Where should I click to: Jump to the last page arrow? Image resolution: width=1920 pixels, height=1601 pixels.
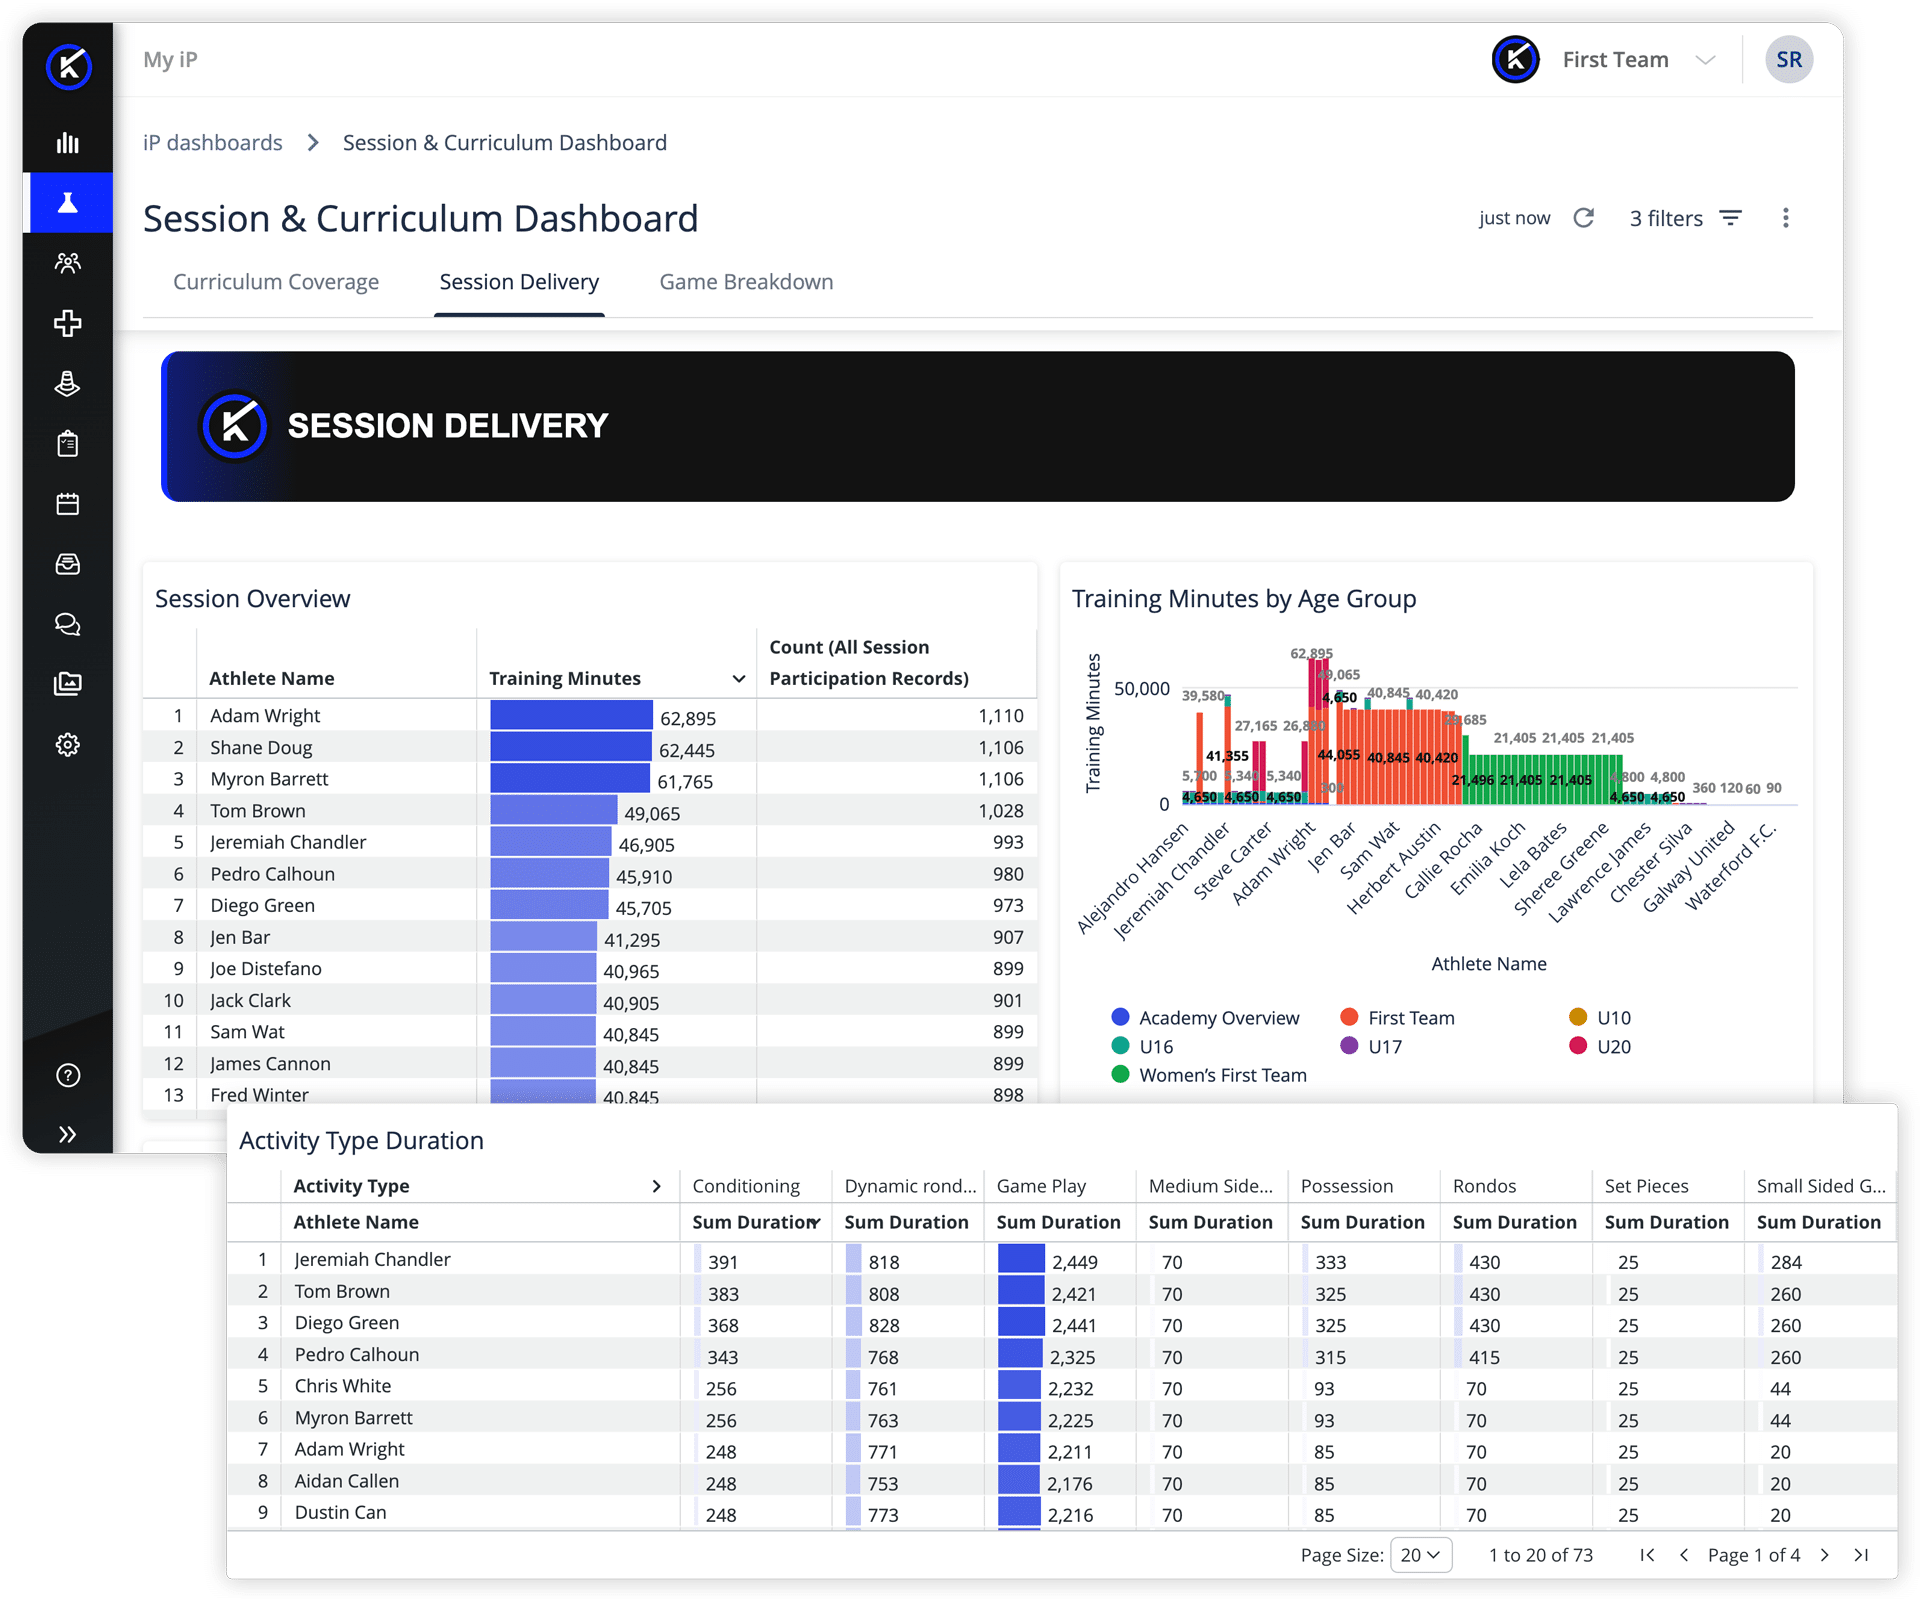1861,1555
